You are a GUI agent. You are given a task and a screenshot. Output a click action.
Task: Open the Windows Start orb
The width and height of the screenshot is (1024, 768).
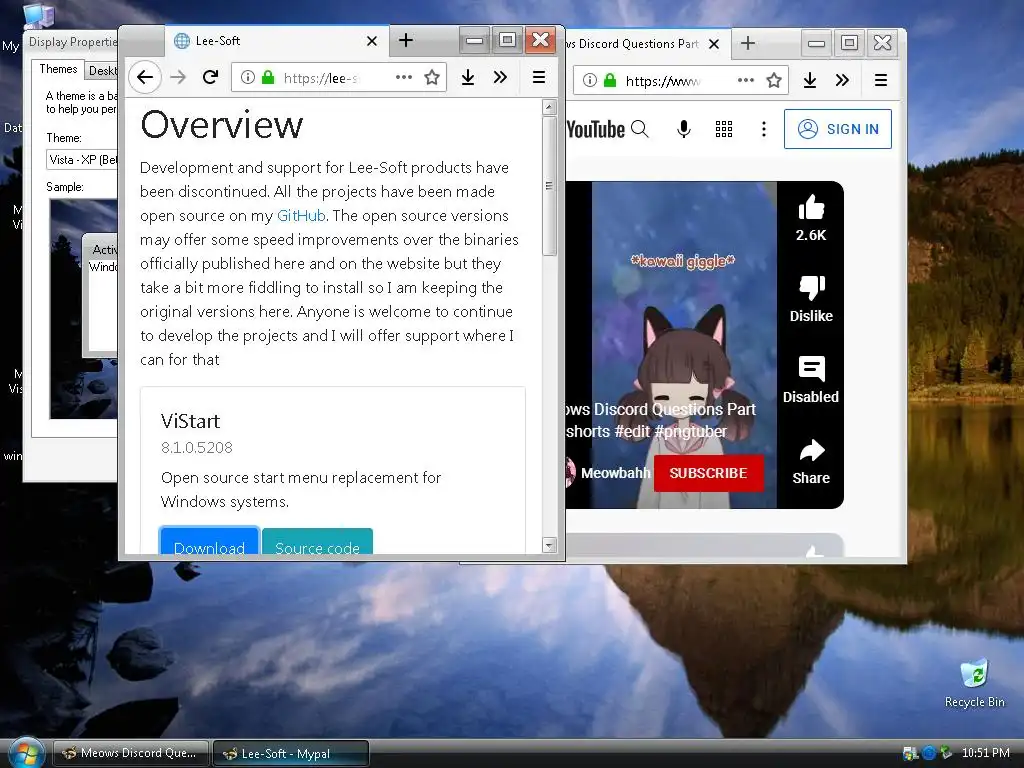click(26, 751)
